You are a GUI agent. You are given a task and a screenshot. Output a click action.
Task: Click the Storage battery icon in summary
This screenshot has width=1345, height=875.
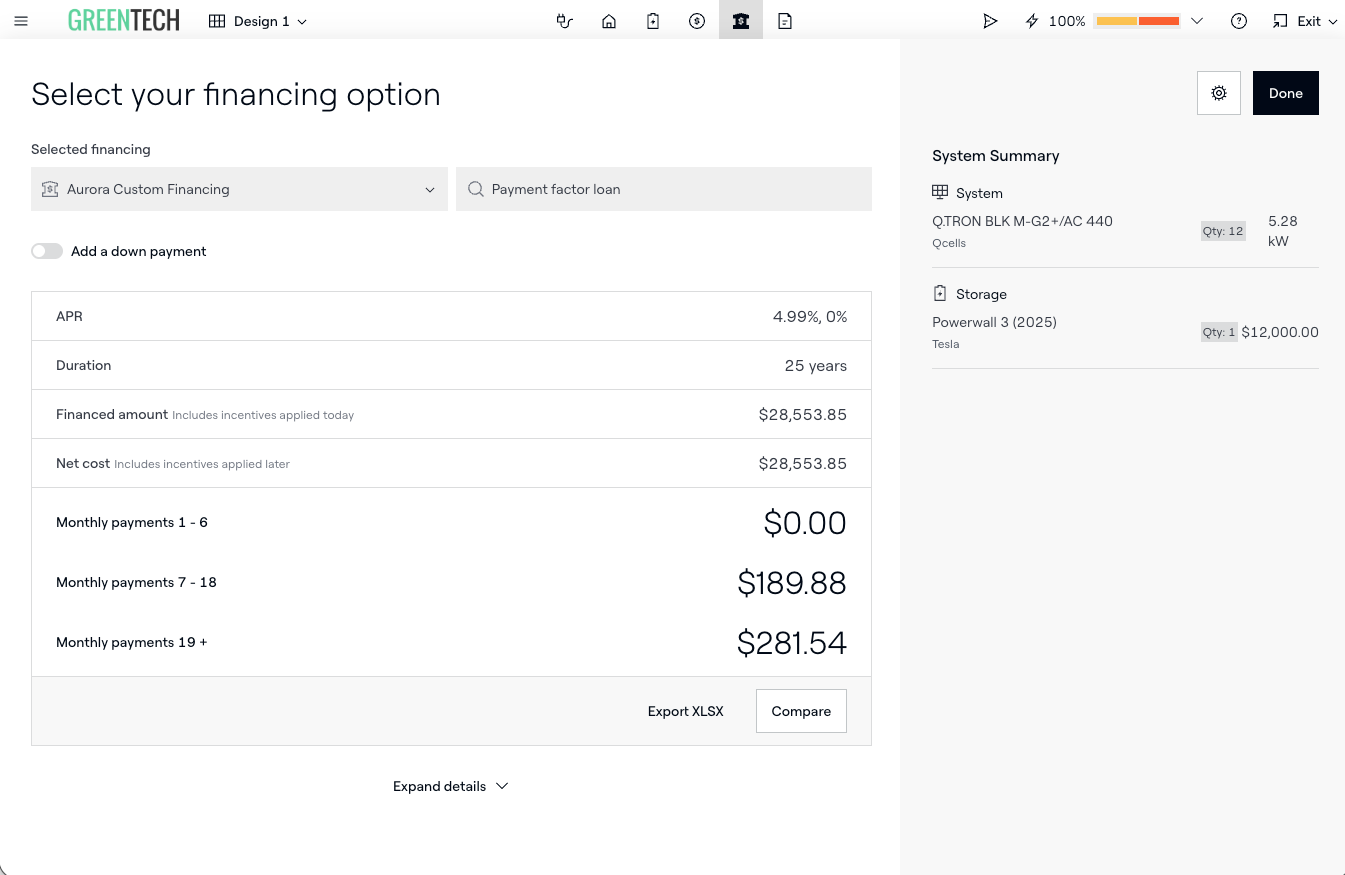940,294
